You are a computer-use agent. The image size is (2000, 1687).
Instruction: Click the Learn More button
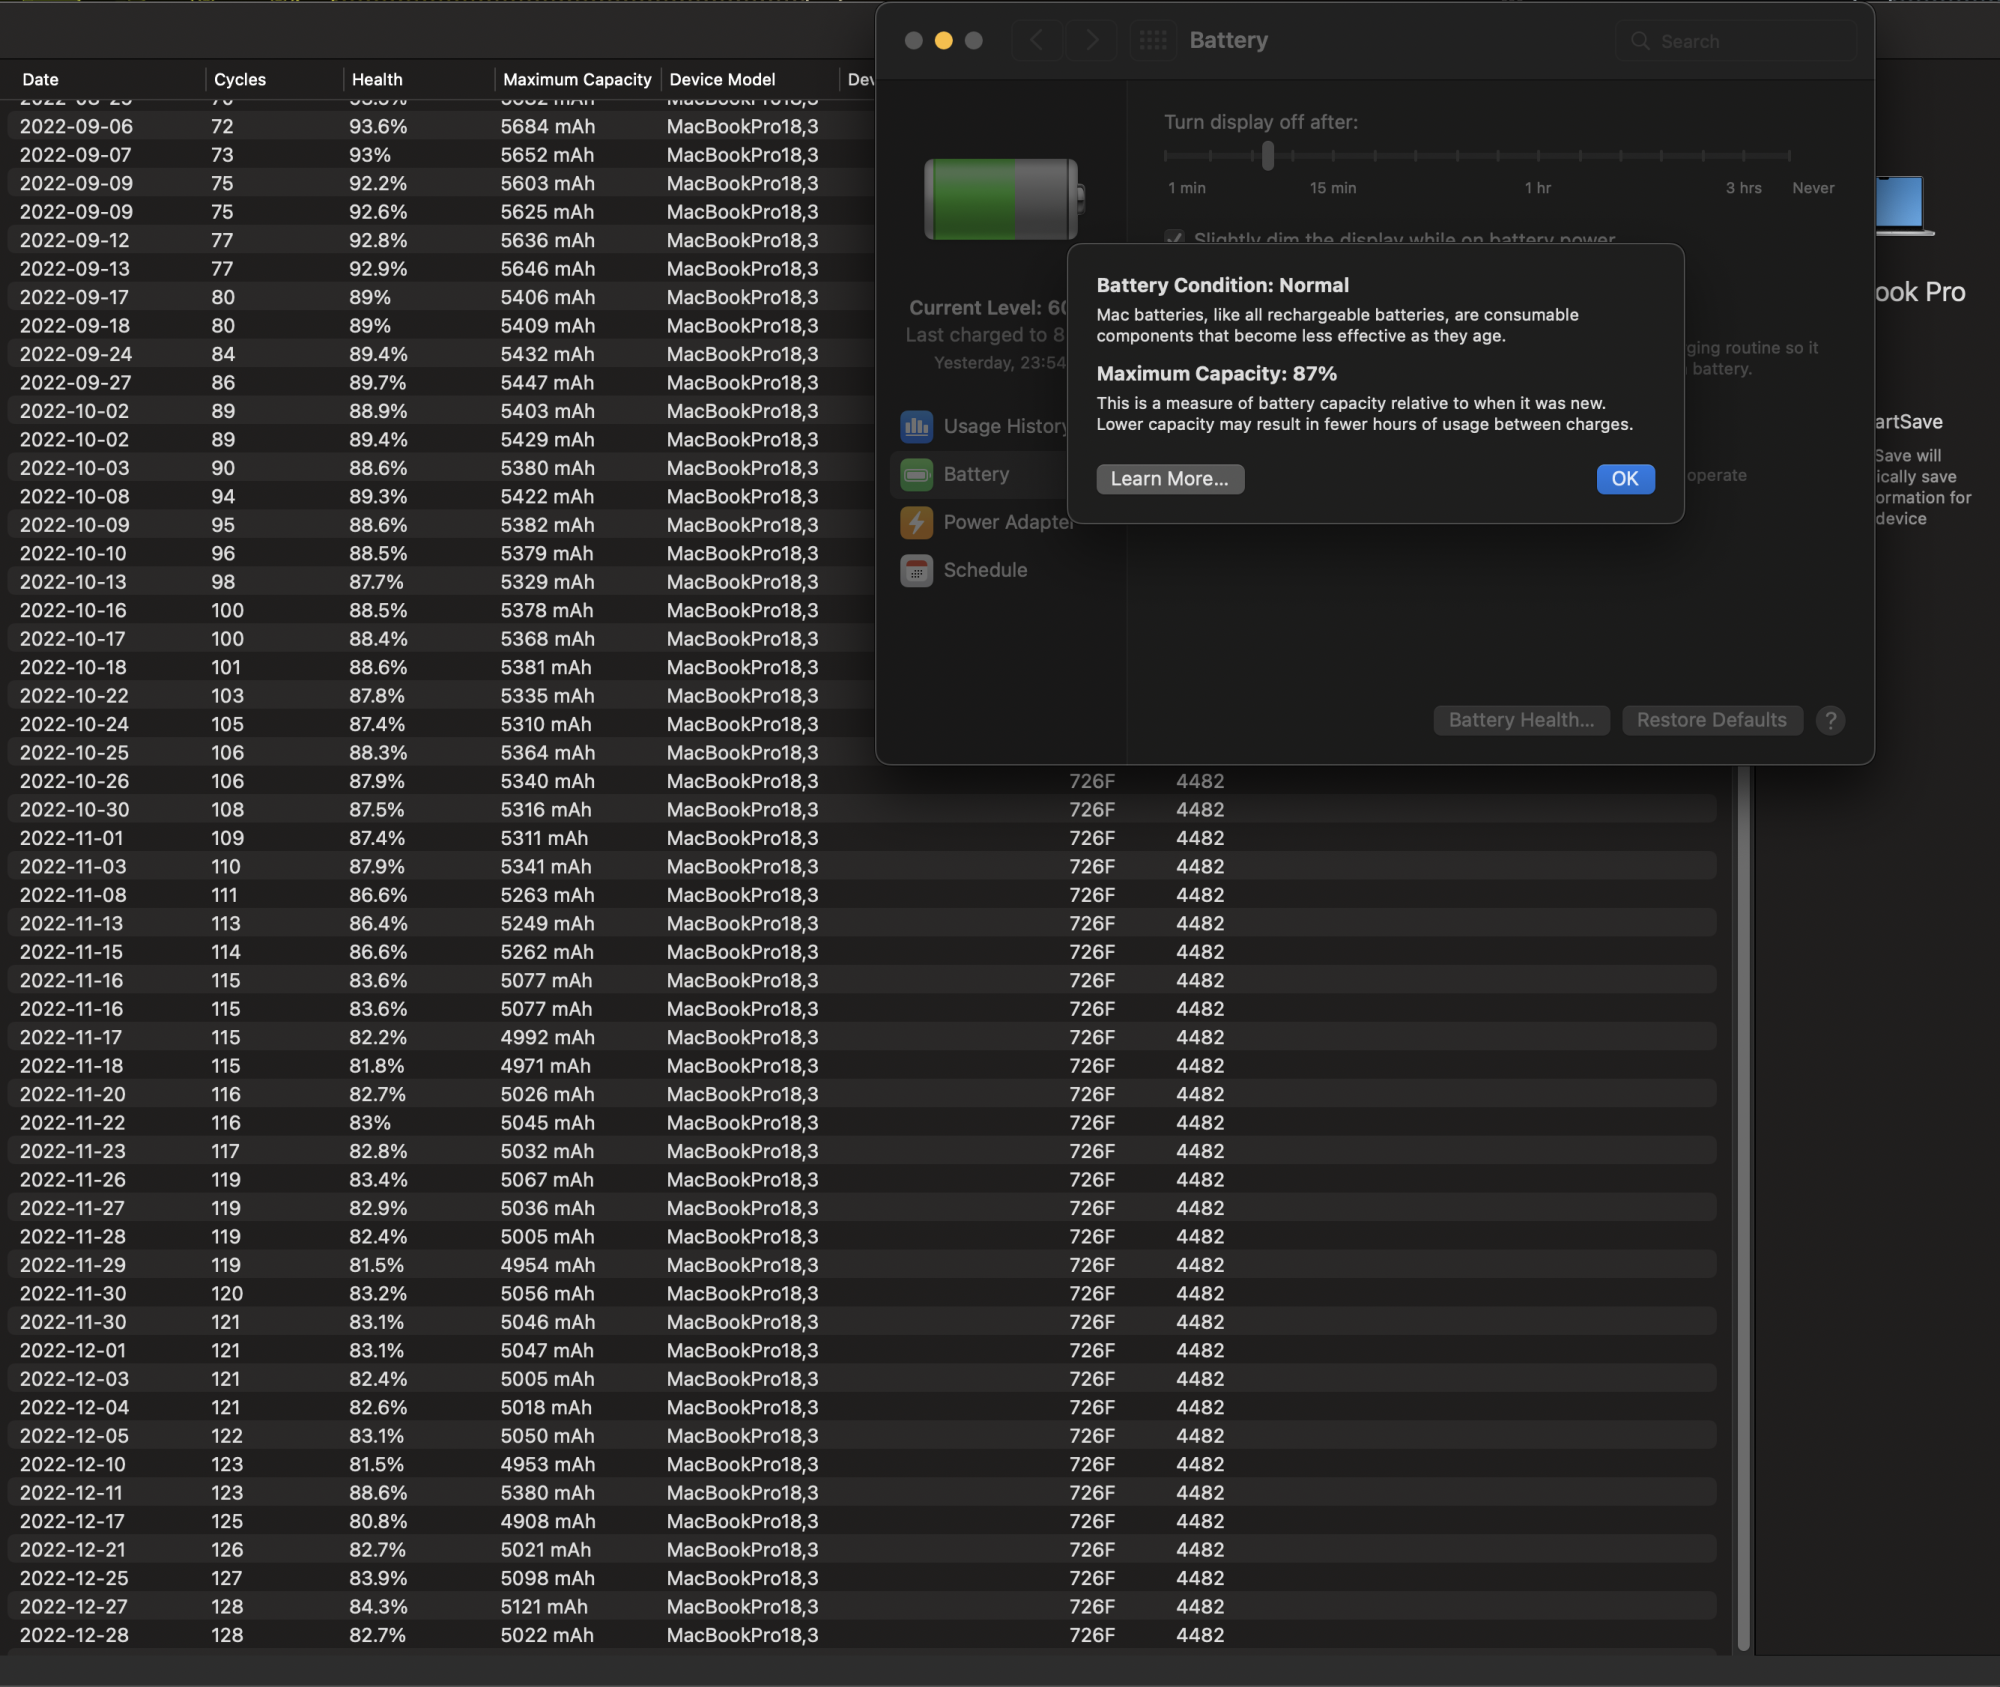(x=1169, y=479)
